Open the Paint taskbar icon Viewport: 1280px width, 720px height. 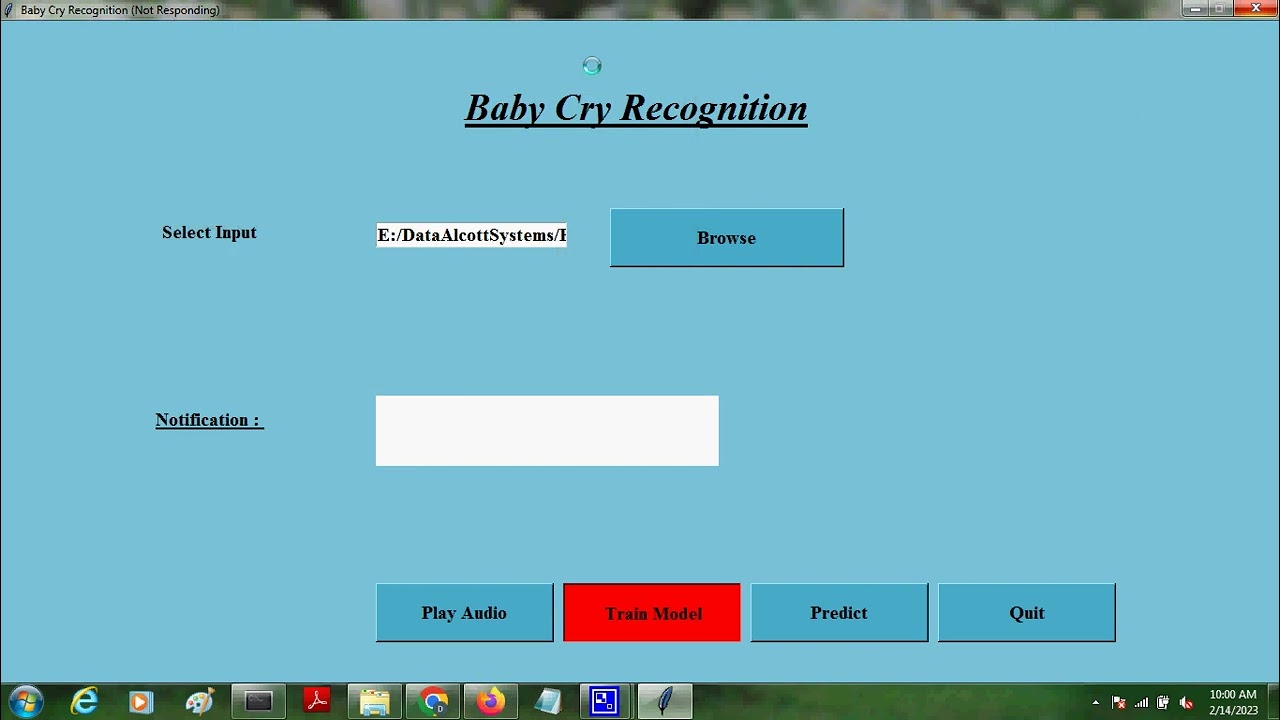[199, 702]
